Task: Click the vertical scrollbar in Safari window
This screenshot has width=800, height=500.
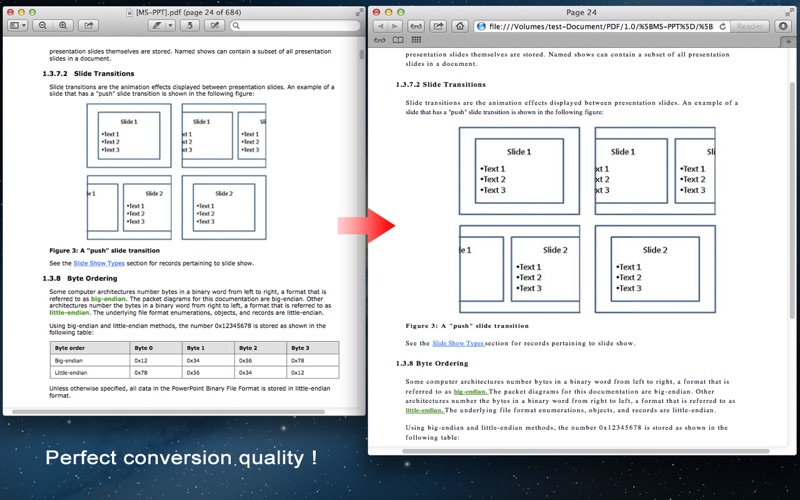Action: [x=792, y=201]
